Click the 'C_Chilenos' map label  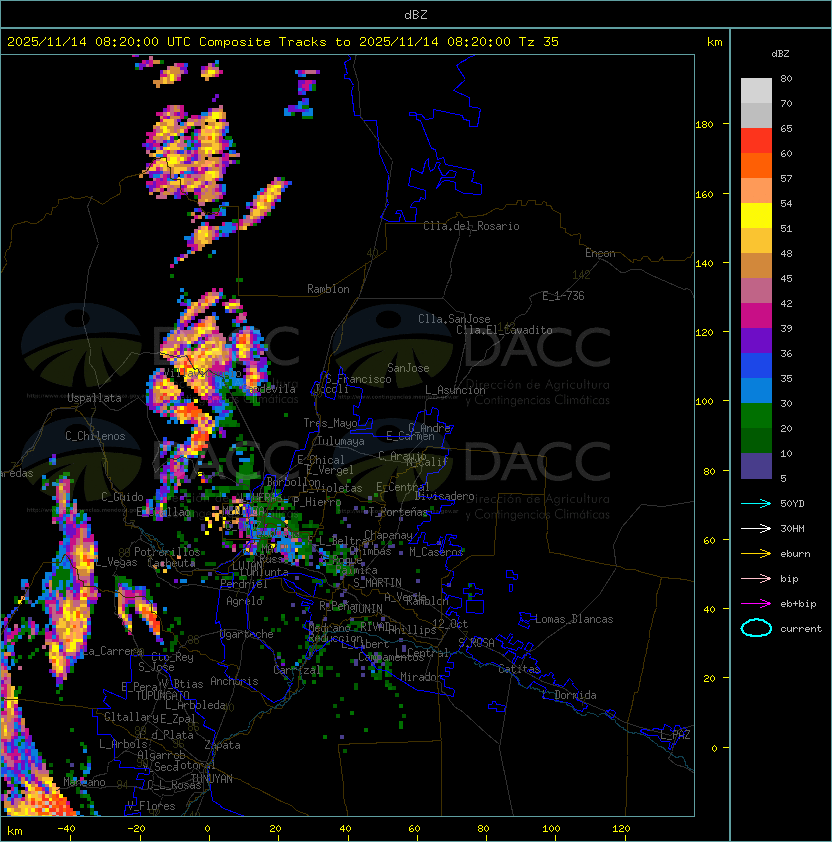tap(95, 436)
